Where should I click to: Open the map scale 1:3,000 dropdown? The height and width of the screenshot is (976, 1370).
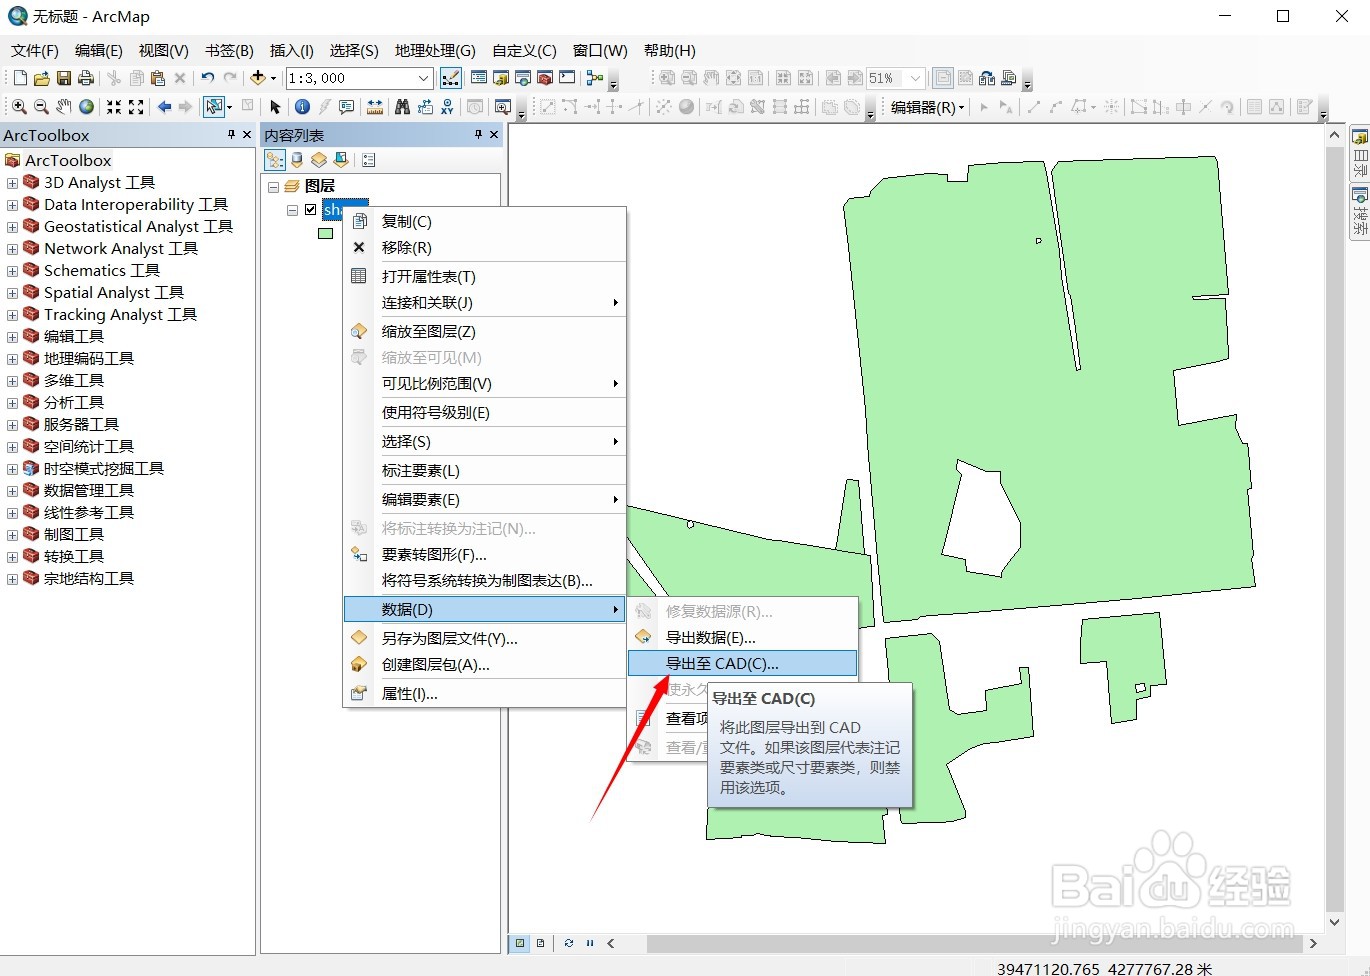pyautogui.click(x=423, y=77)
